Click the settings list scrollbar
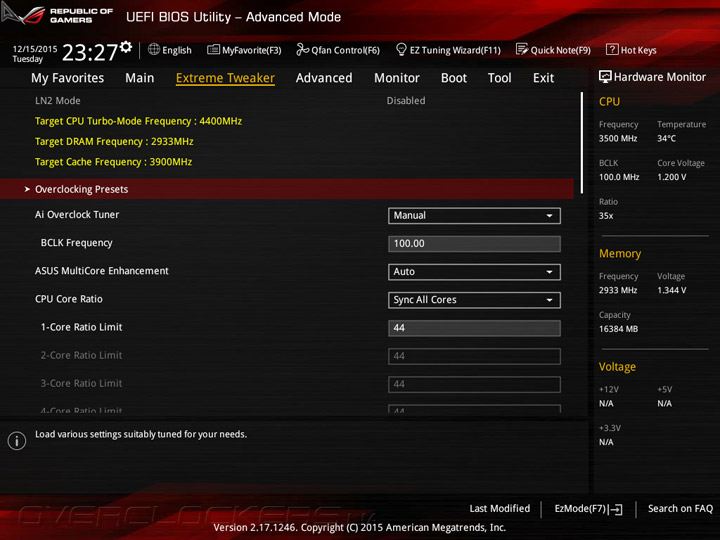 (x=582, y=143)
